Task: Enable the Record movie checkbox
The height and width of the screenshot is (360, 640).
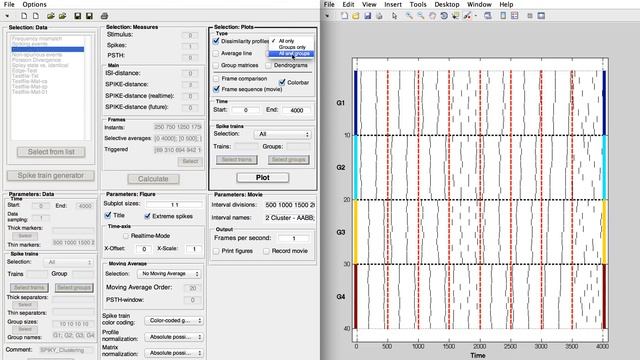Action: pyautogui.click(x=267, y=251)
